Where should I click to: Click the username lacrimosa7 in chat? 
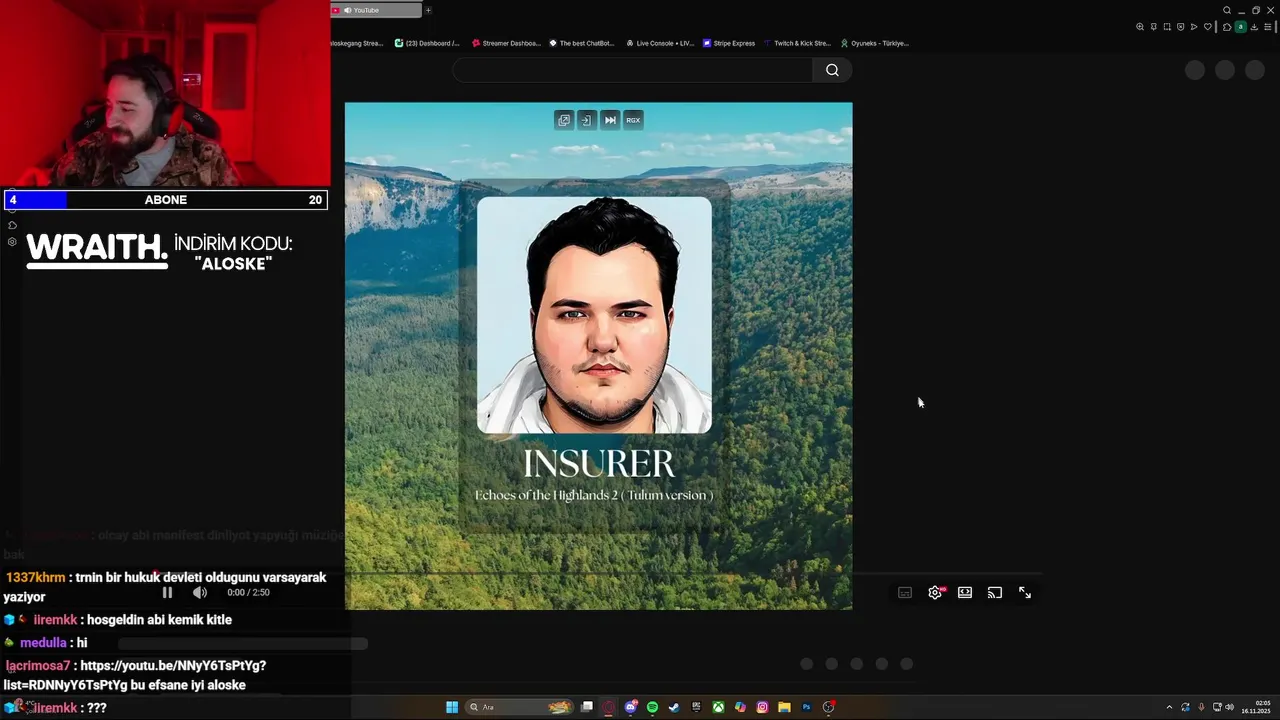[38, 665]
